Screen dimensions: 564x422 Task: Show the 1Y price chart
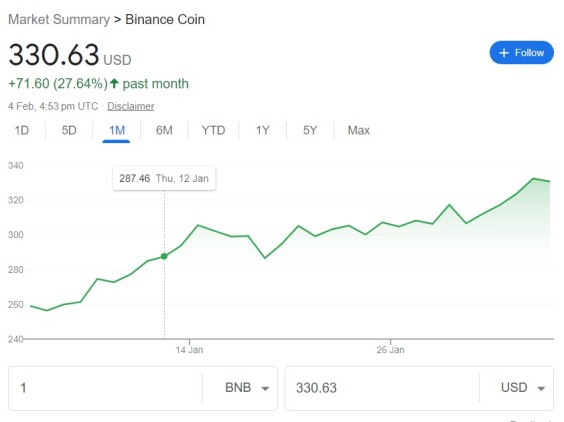pos(263,130)
